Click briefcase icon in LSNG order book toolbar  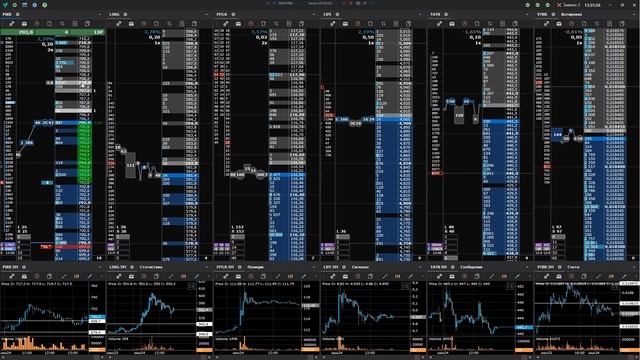[131, 24]
